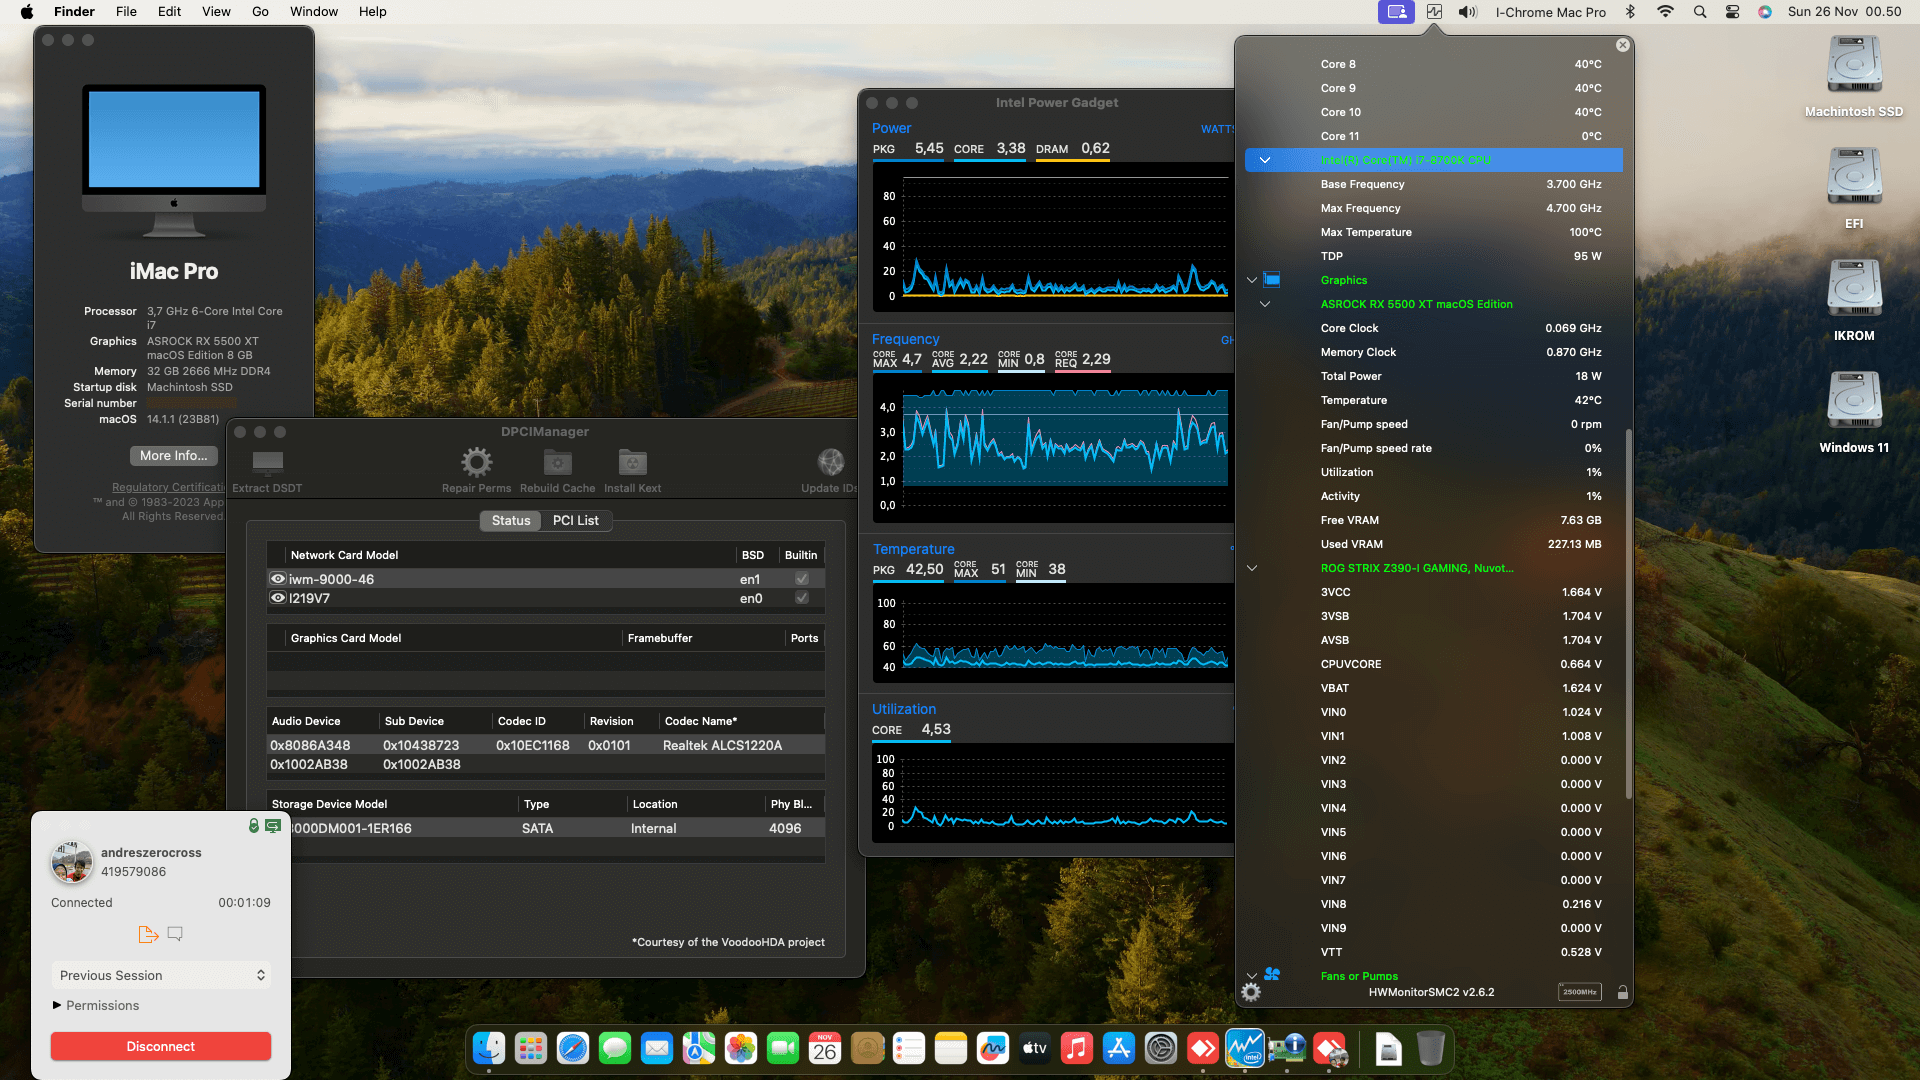Click the unlock padlock in HWMonitorSMC2
1920x1080 pixels.
pos(1623,992)
